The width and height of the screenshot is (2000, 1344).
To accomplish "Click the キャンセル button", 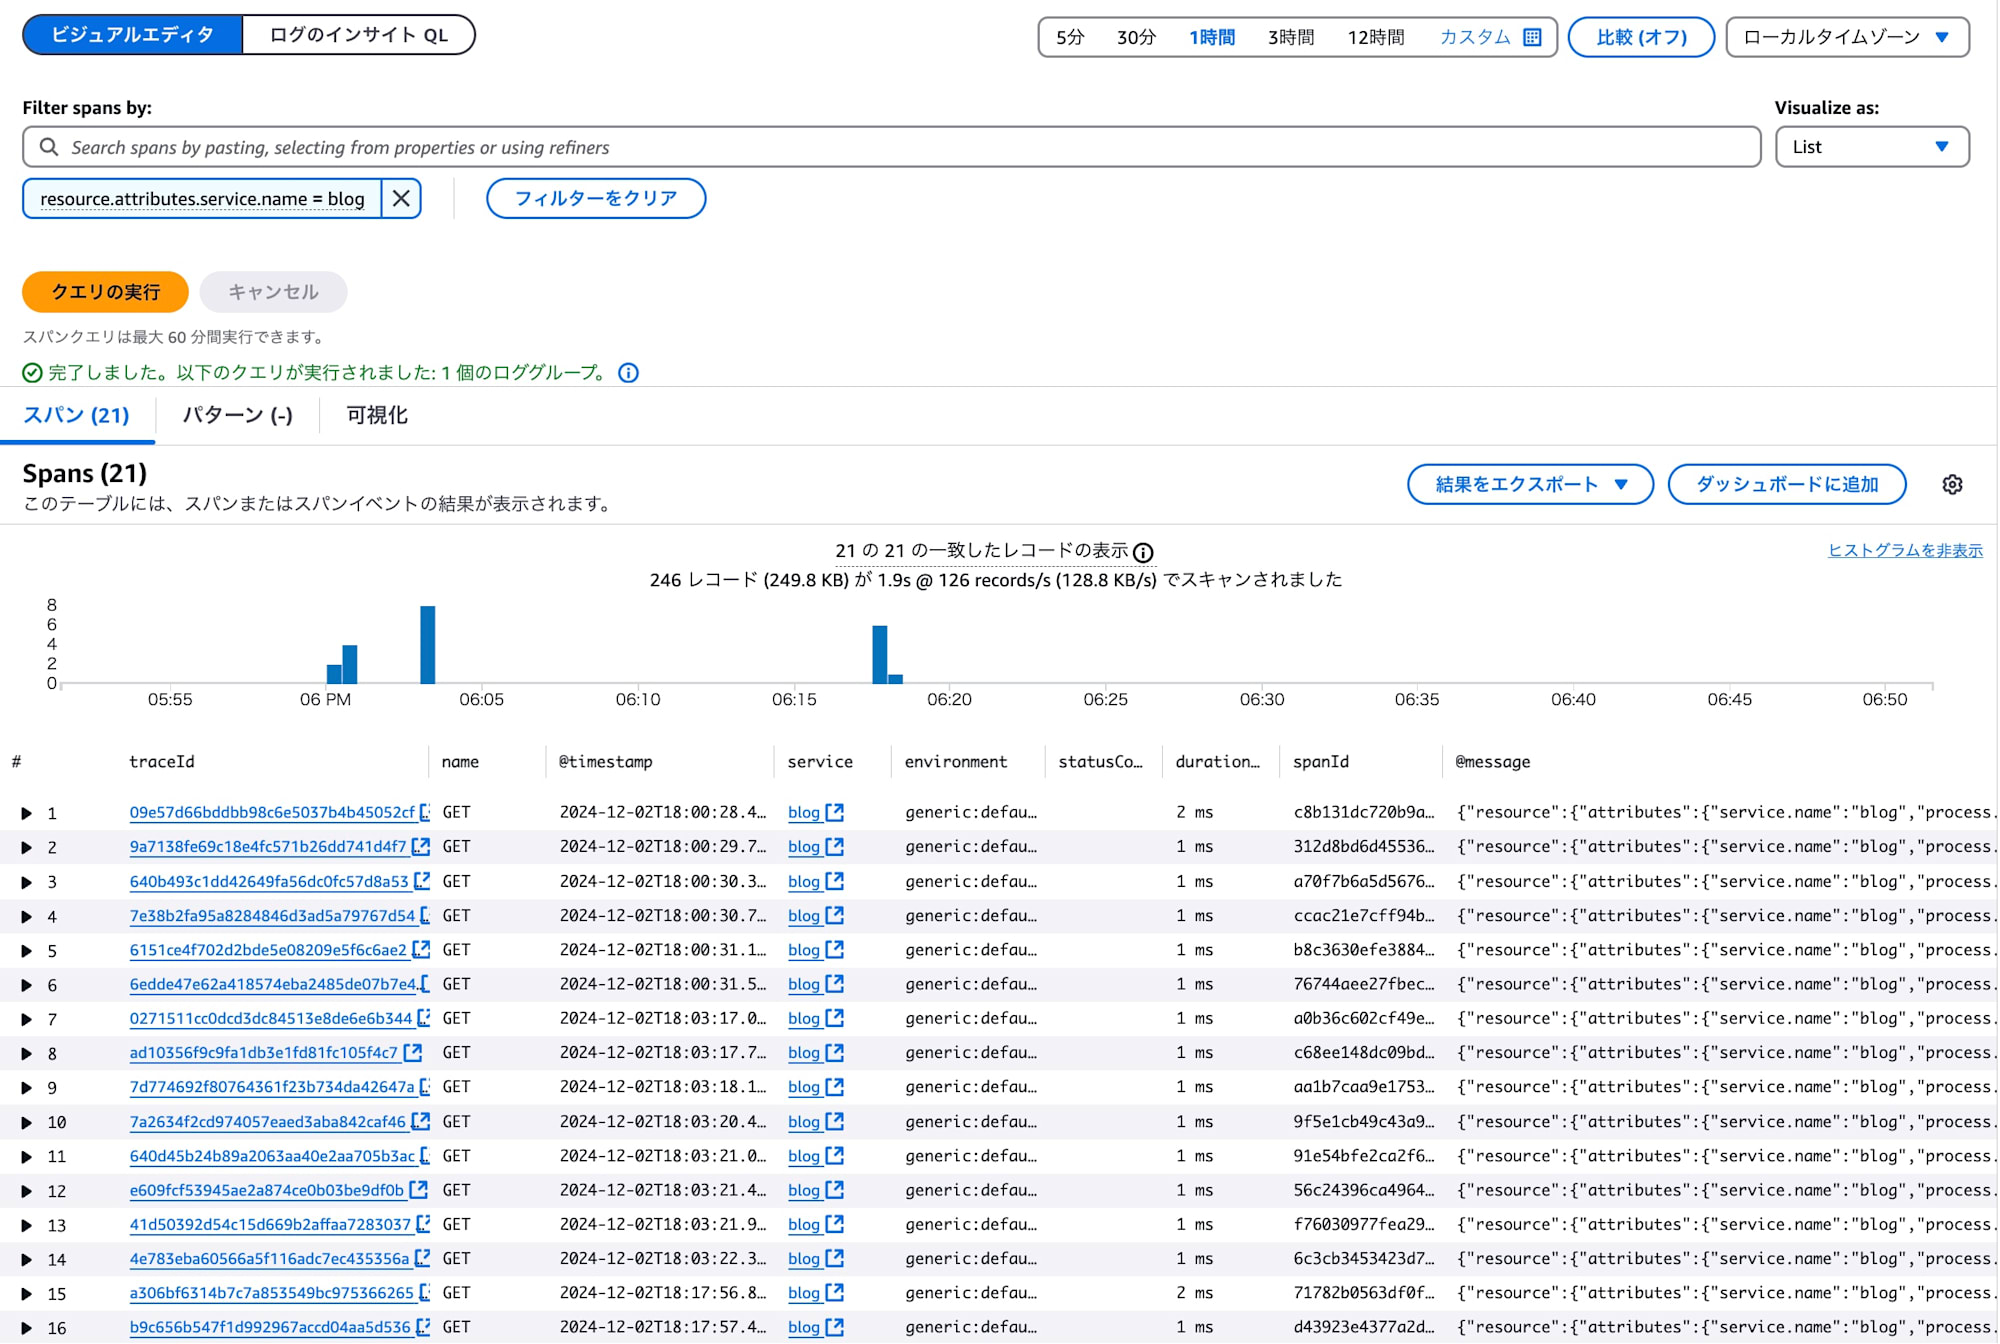I will [273, 292].
